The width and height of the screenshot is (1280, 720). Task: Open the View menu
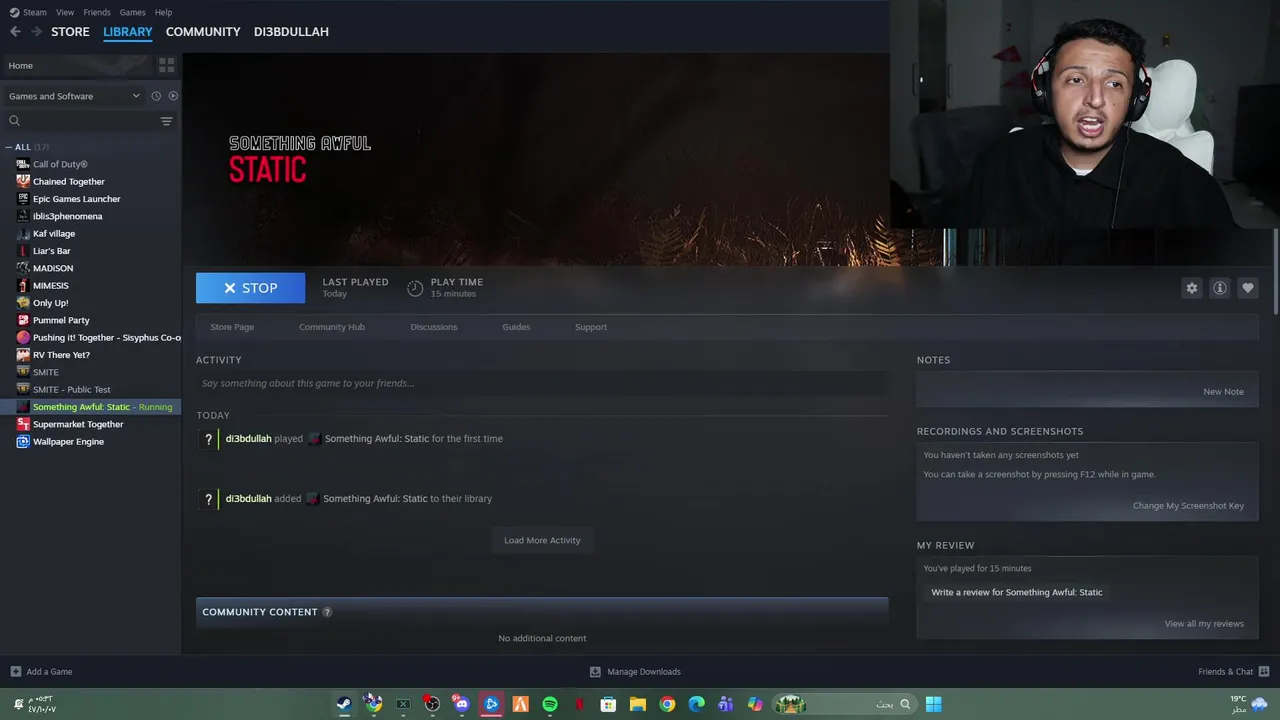[x=65, y=12]
